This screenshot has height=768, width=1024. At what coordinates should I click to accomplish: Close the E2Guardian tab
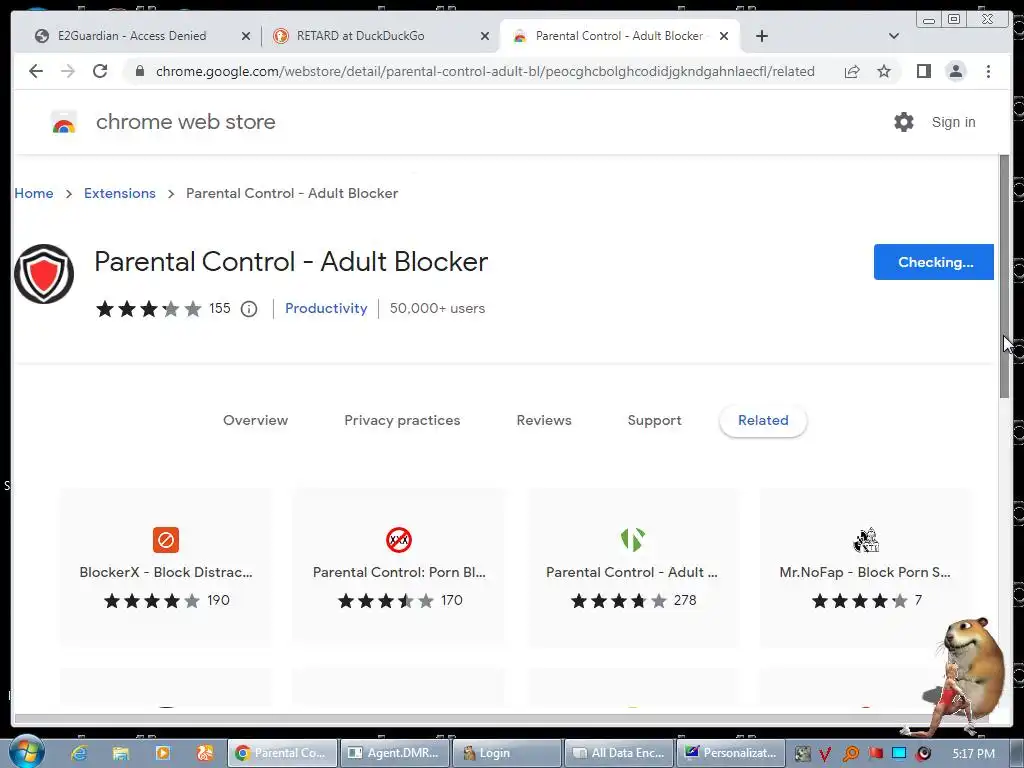click(x=246, y=36)
